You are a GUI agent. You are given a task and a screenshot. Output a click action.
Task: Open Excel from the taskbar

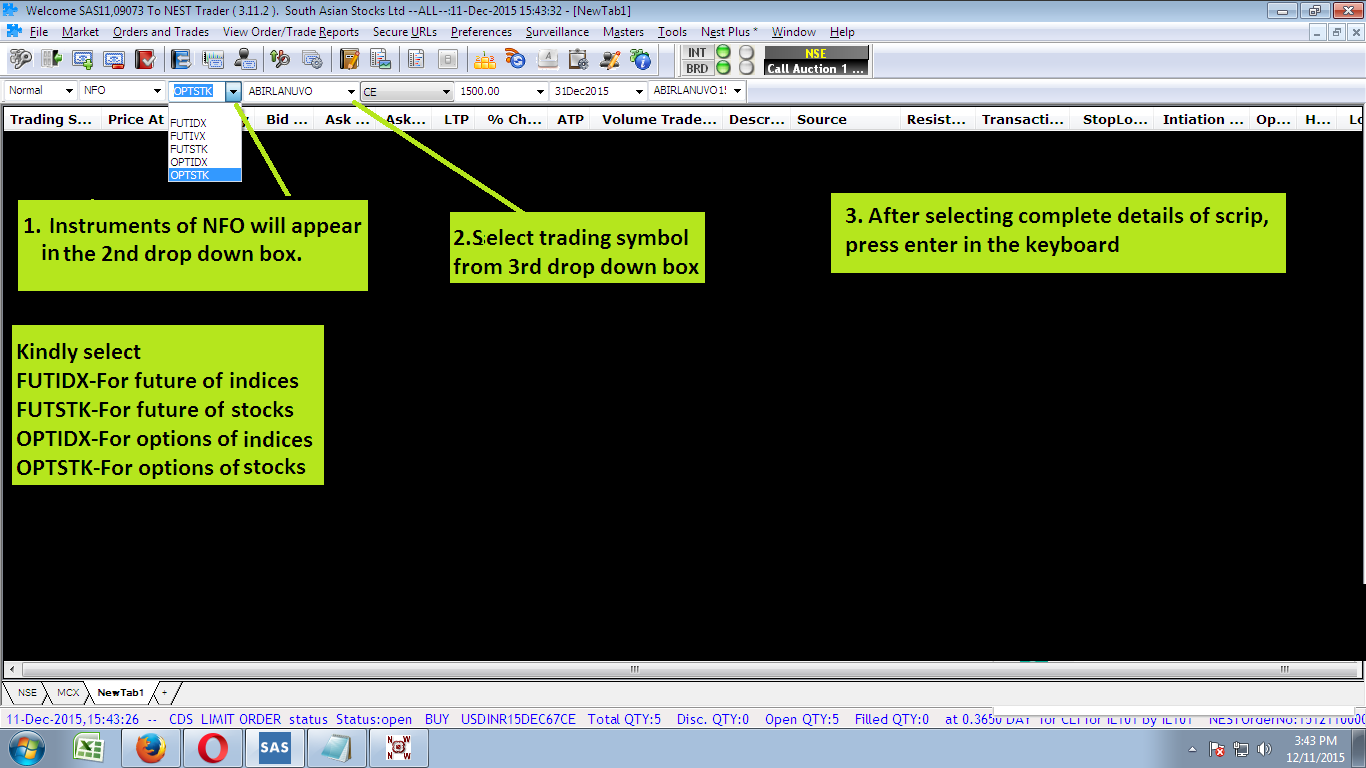[91, 748]
